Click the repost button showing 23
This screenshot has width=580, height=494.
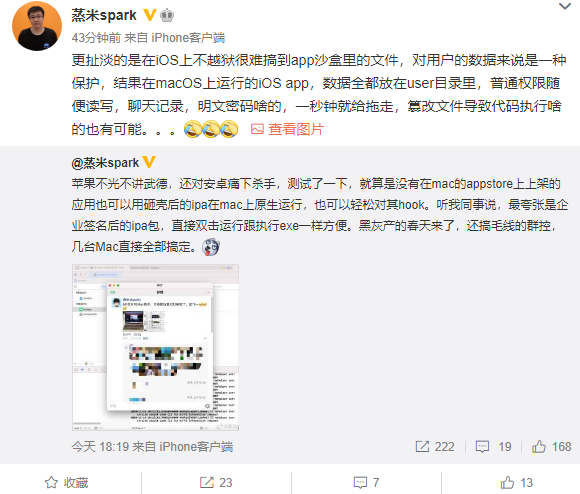216,483
